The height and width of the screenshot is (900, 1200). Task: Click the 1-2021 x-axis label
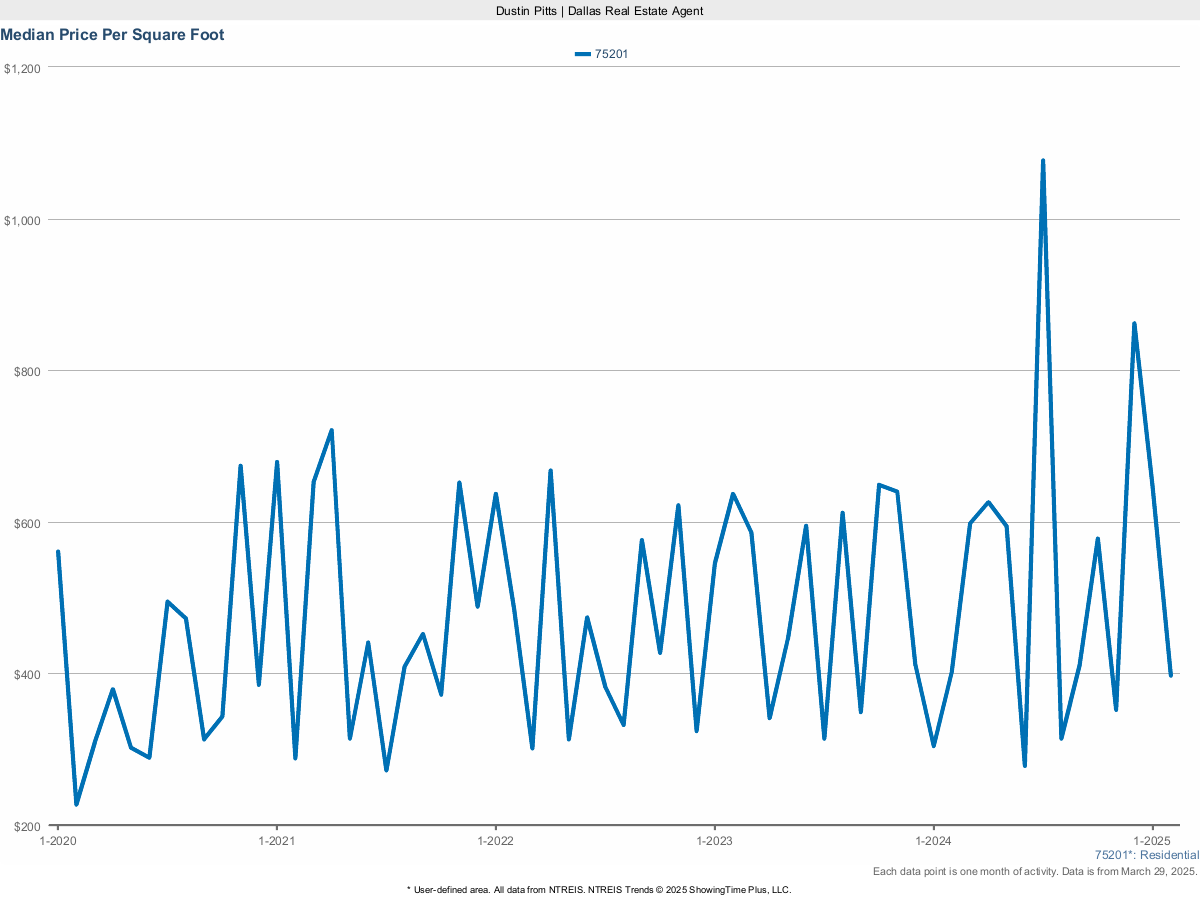[x=276, y=841]
